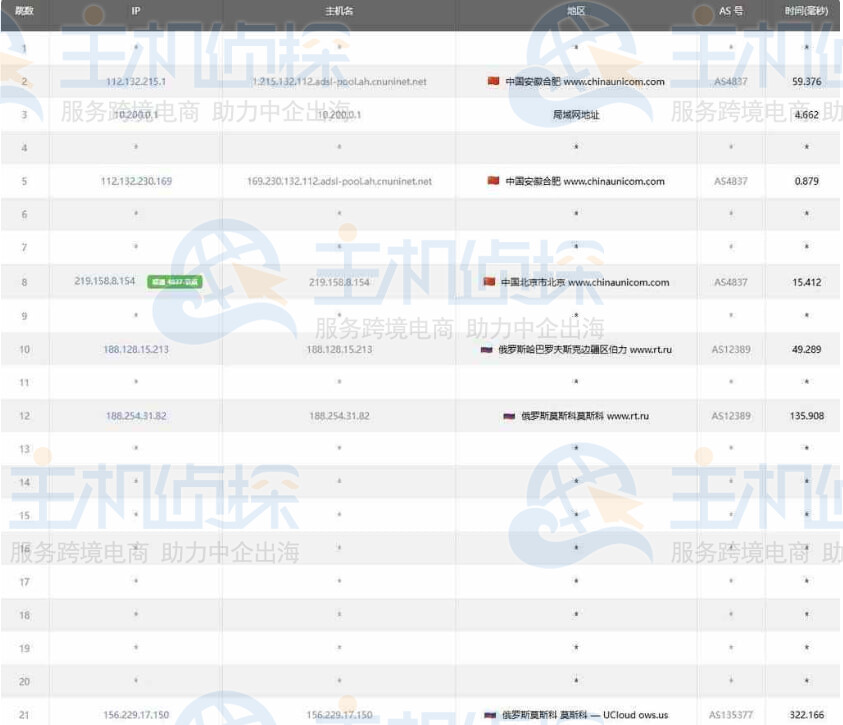Click the Russia flag icon on hop 10

[485, 349]
